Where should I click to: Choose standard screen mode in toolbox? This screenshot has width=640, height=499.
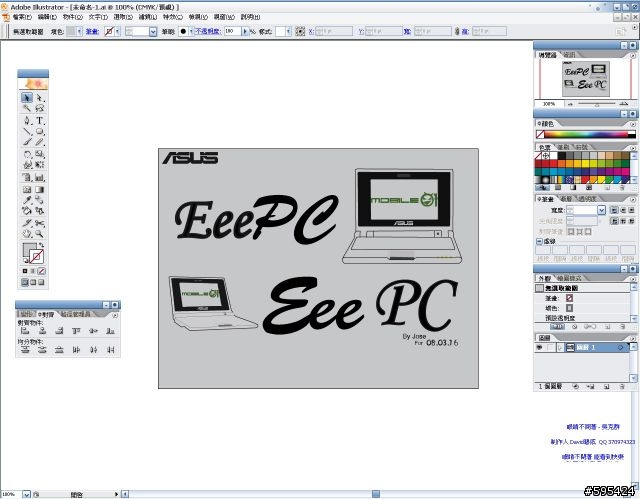24,282
